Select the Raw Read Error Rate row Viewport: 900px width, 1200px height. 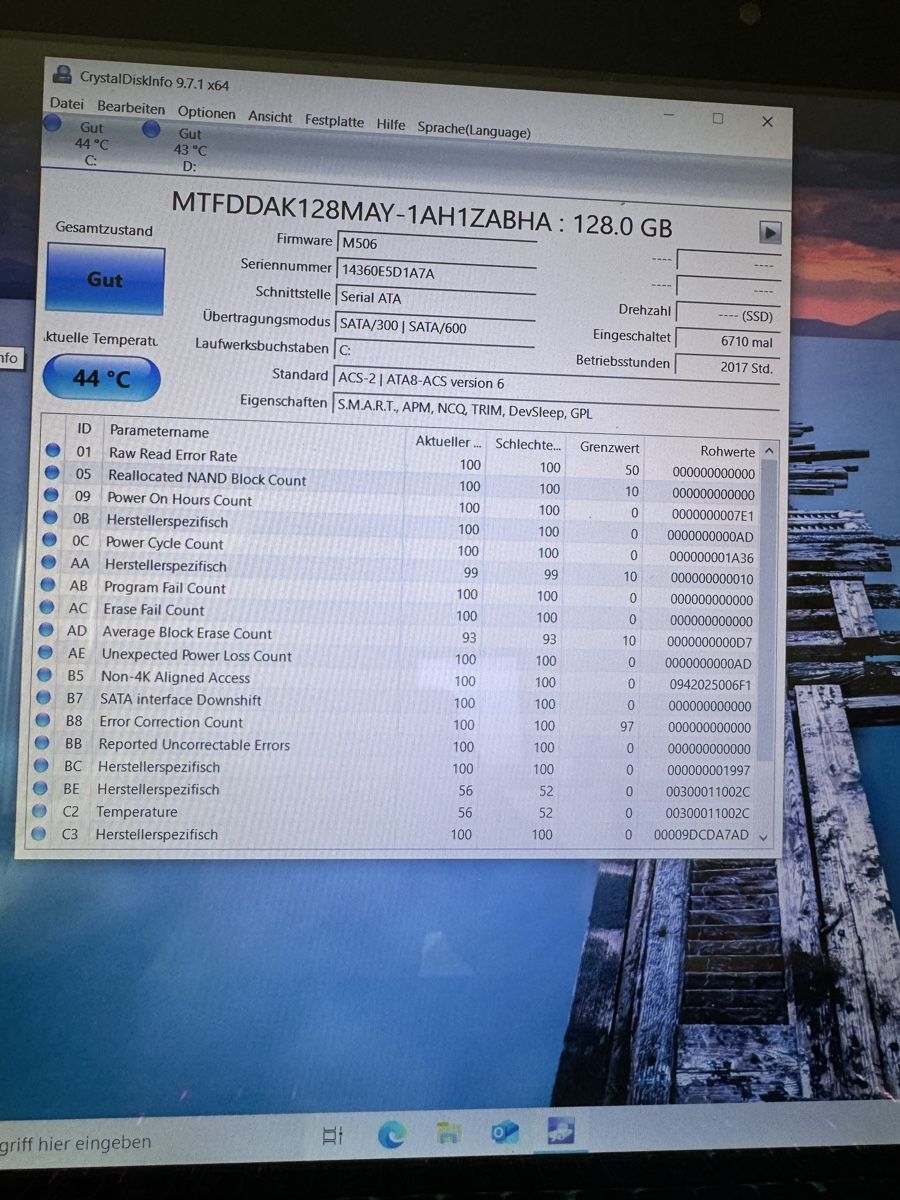pos(400,462)
